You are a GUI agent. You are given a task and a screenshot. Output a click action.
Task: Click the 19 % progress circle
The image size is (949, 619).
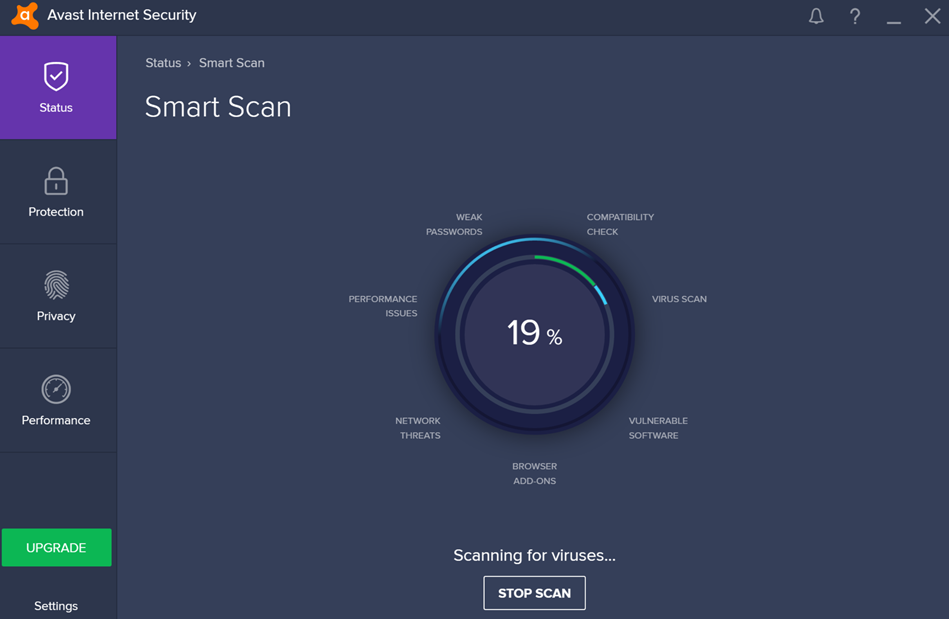[x=534, y=334]
